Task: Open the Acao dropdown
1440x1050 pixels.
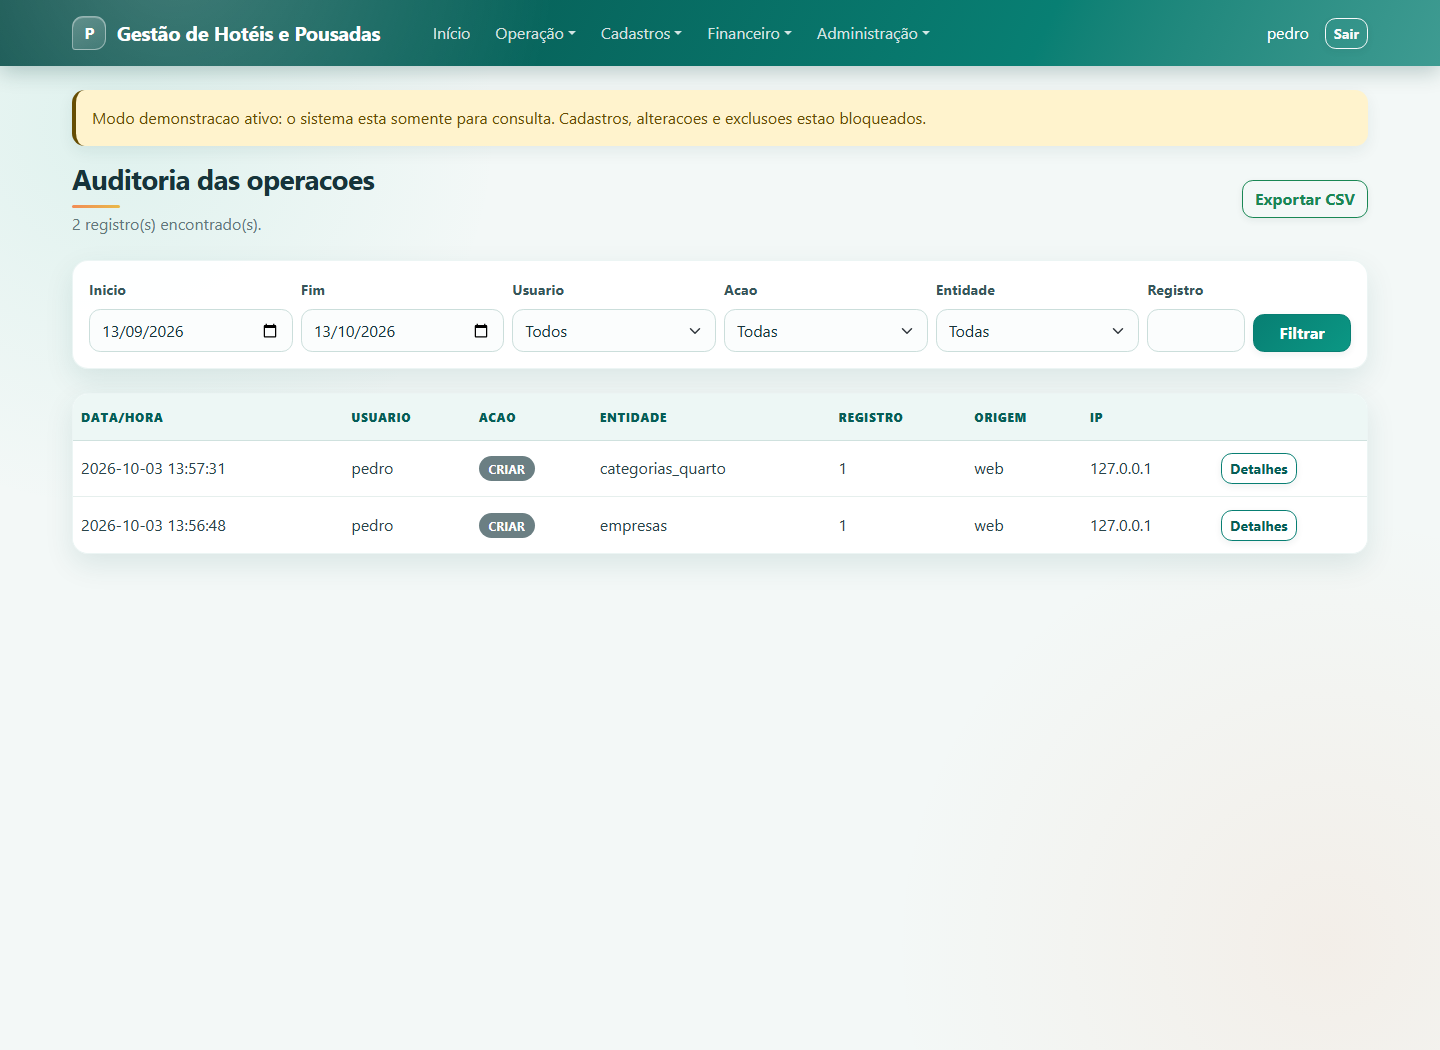Action: click(x=825, y=331)
